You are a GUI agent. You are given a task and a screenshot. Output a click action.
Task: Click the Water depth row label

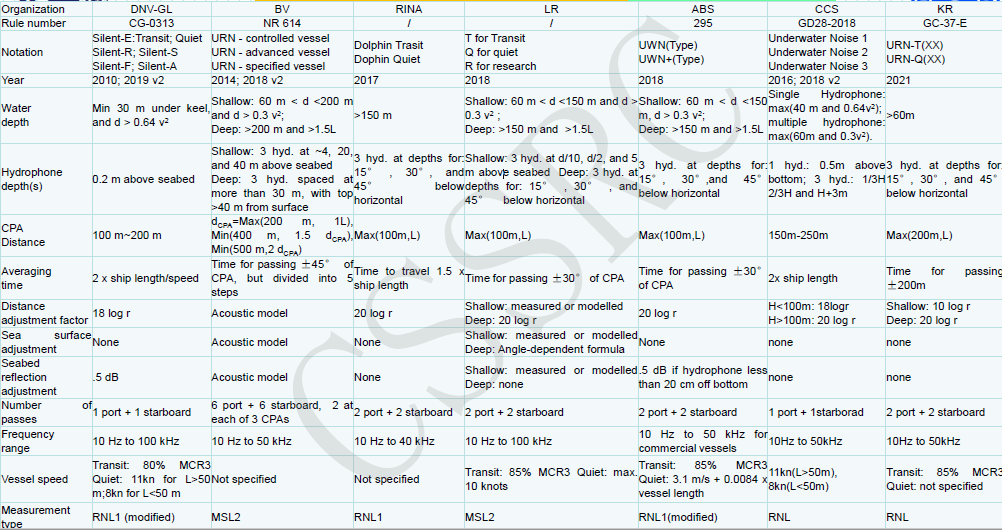(46, 116)
